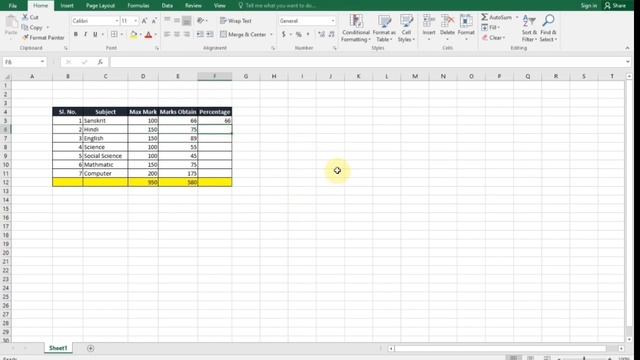The image size is (640, 360).
Task: Open the font size dropdown
Action: coord(136,21)
